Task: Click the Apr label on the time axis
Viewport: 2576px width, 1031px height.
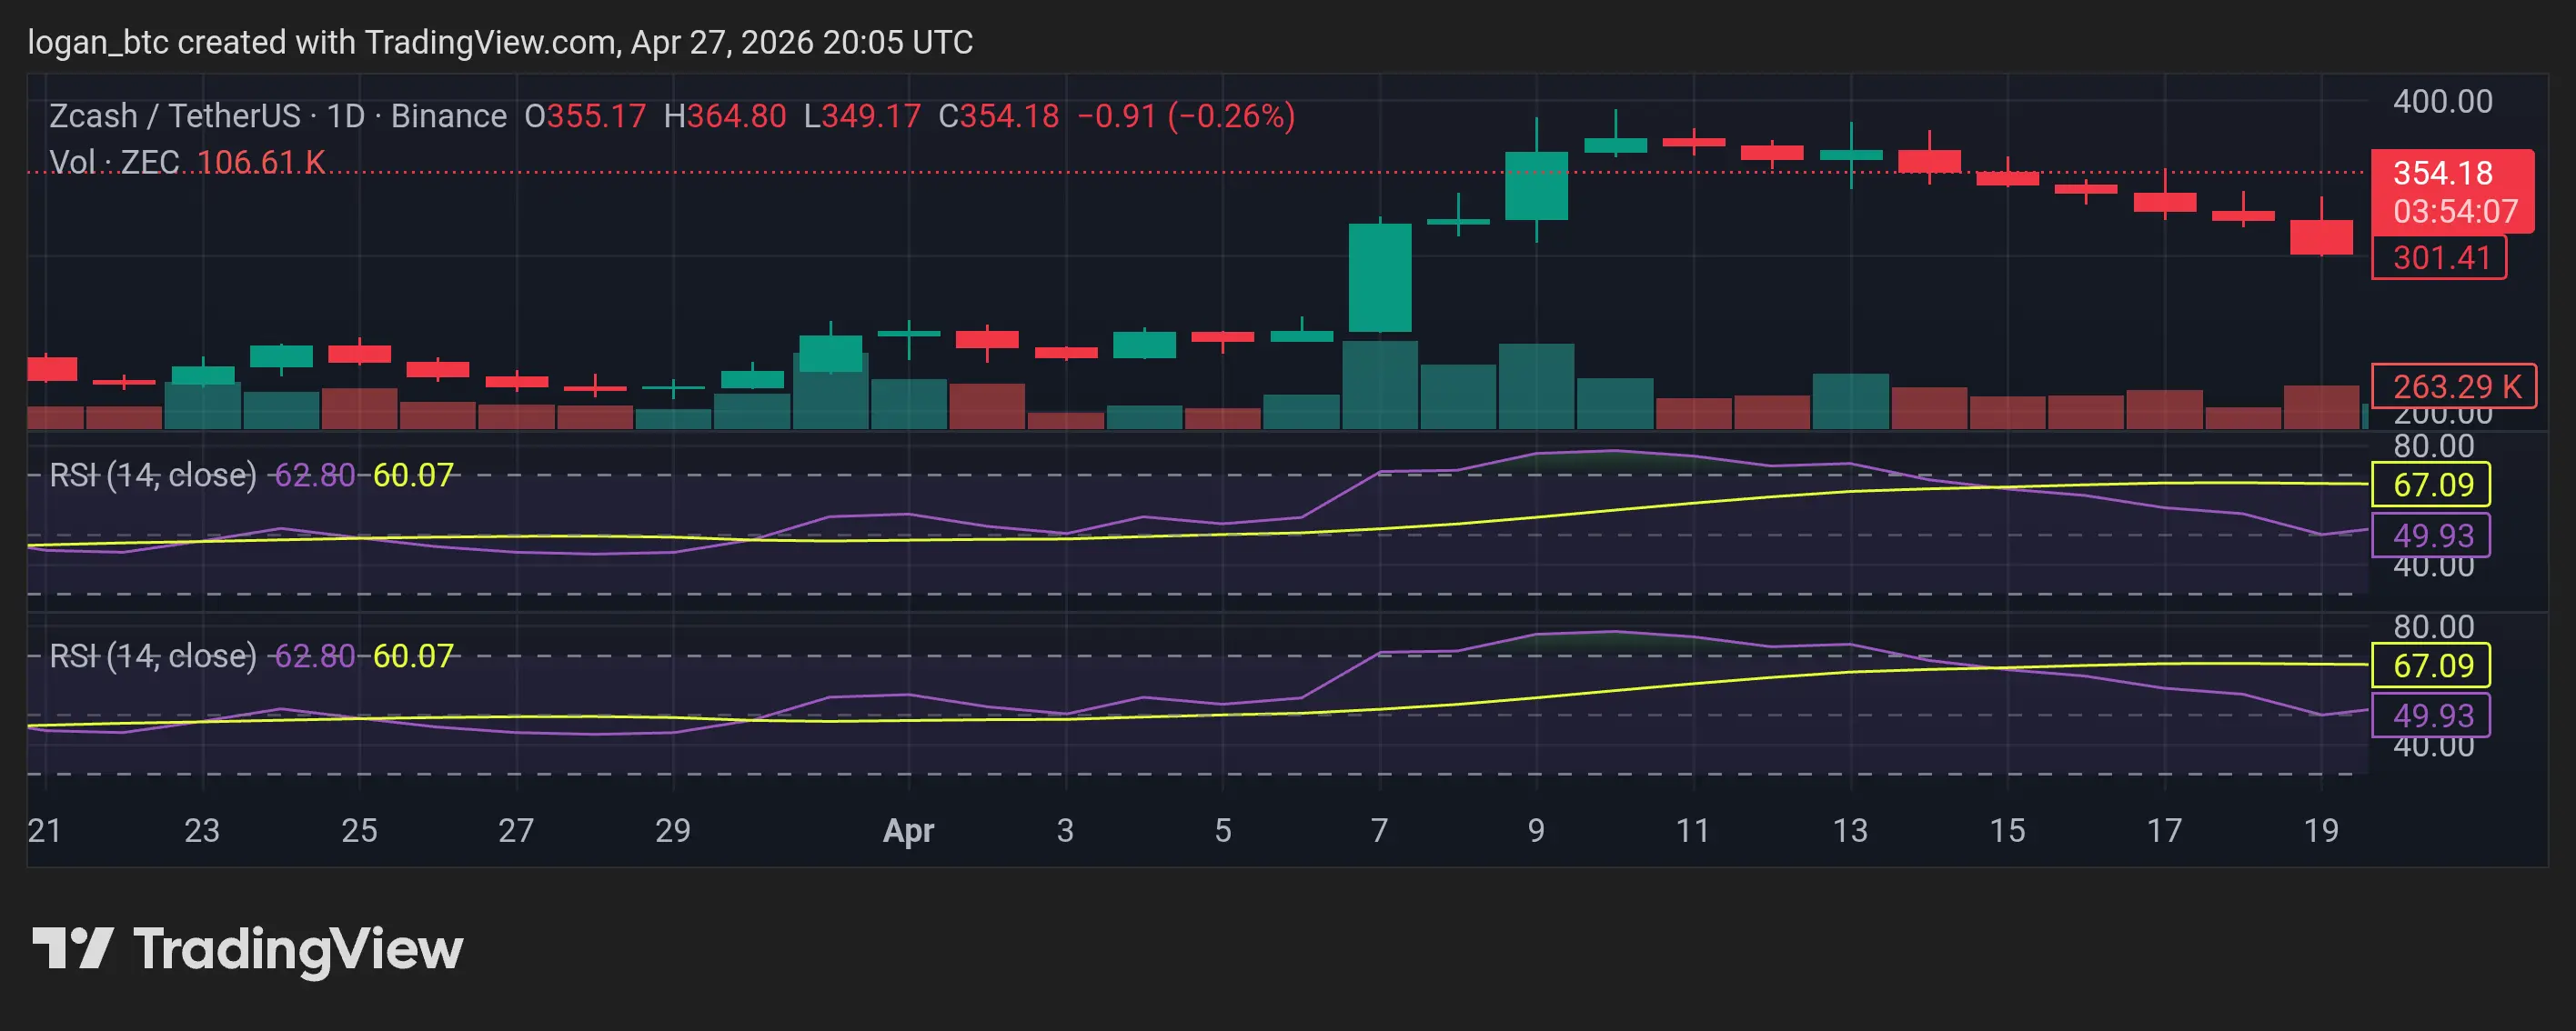Action: tap(908, 830)
